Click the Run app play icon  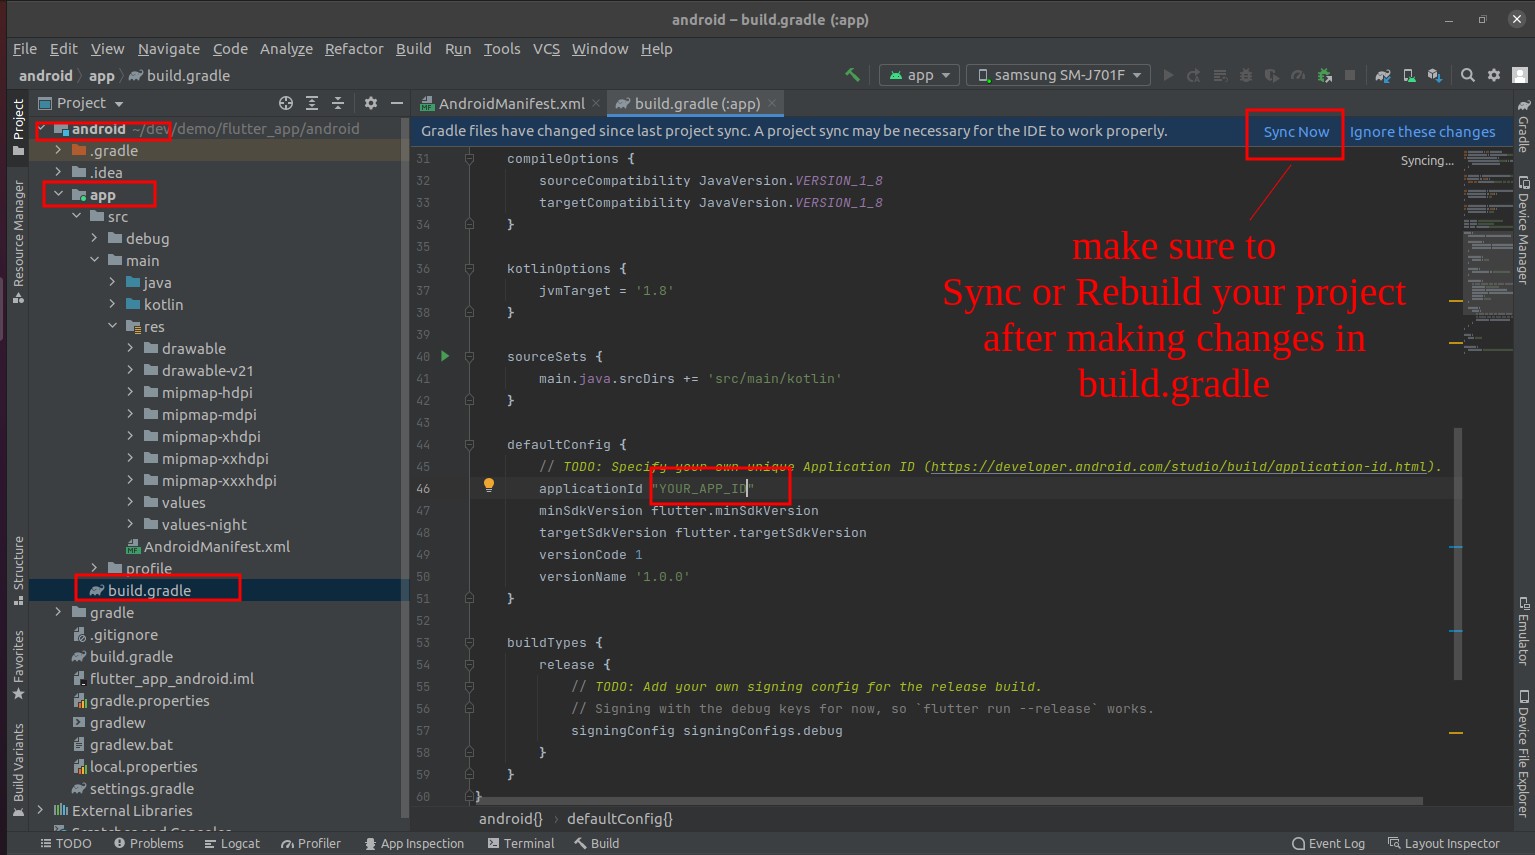pos(1168,75)
